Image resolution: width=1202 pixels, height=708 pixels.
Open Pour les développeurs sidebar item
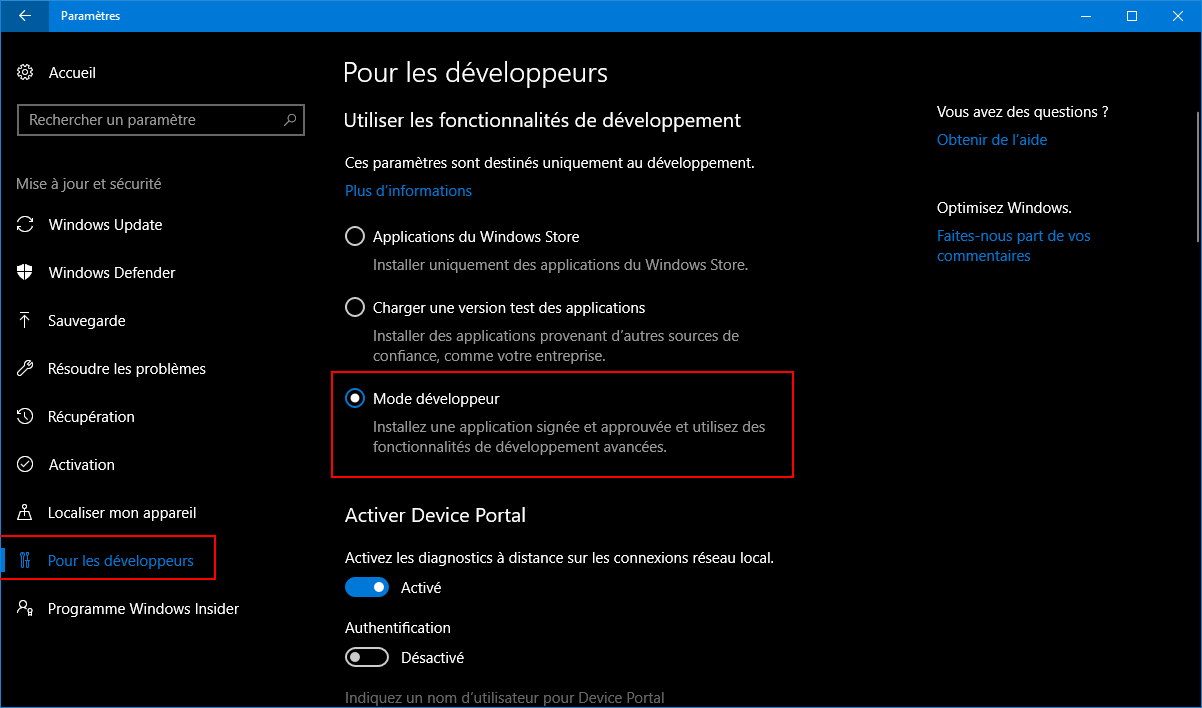pos(120,561)
